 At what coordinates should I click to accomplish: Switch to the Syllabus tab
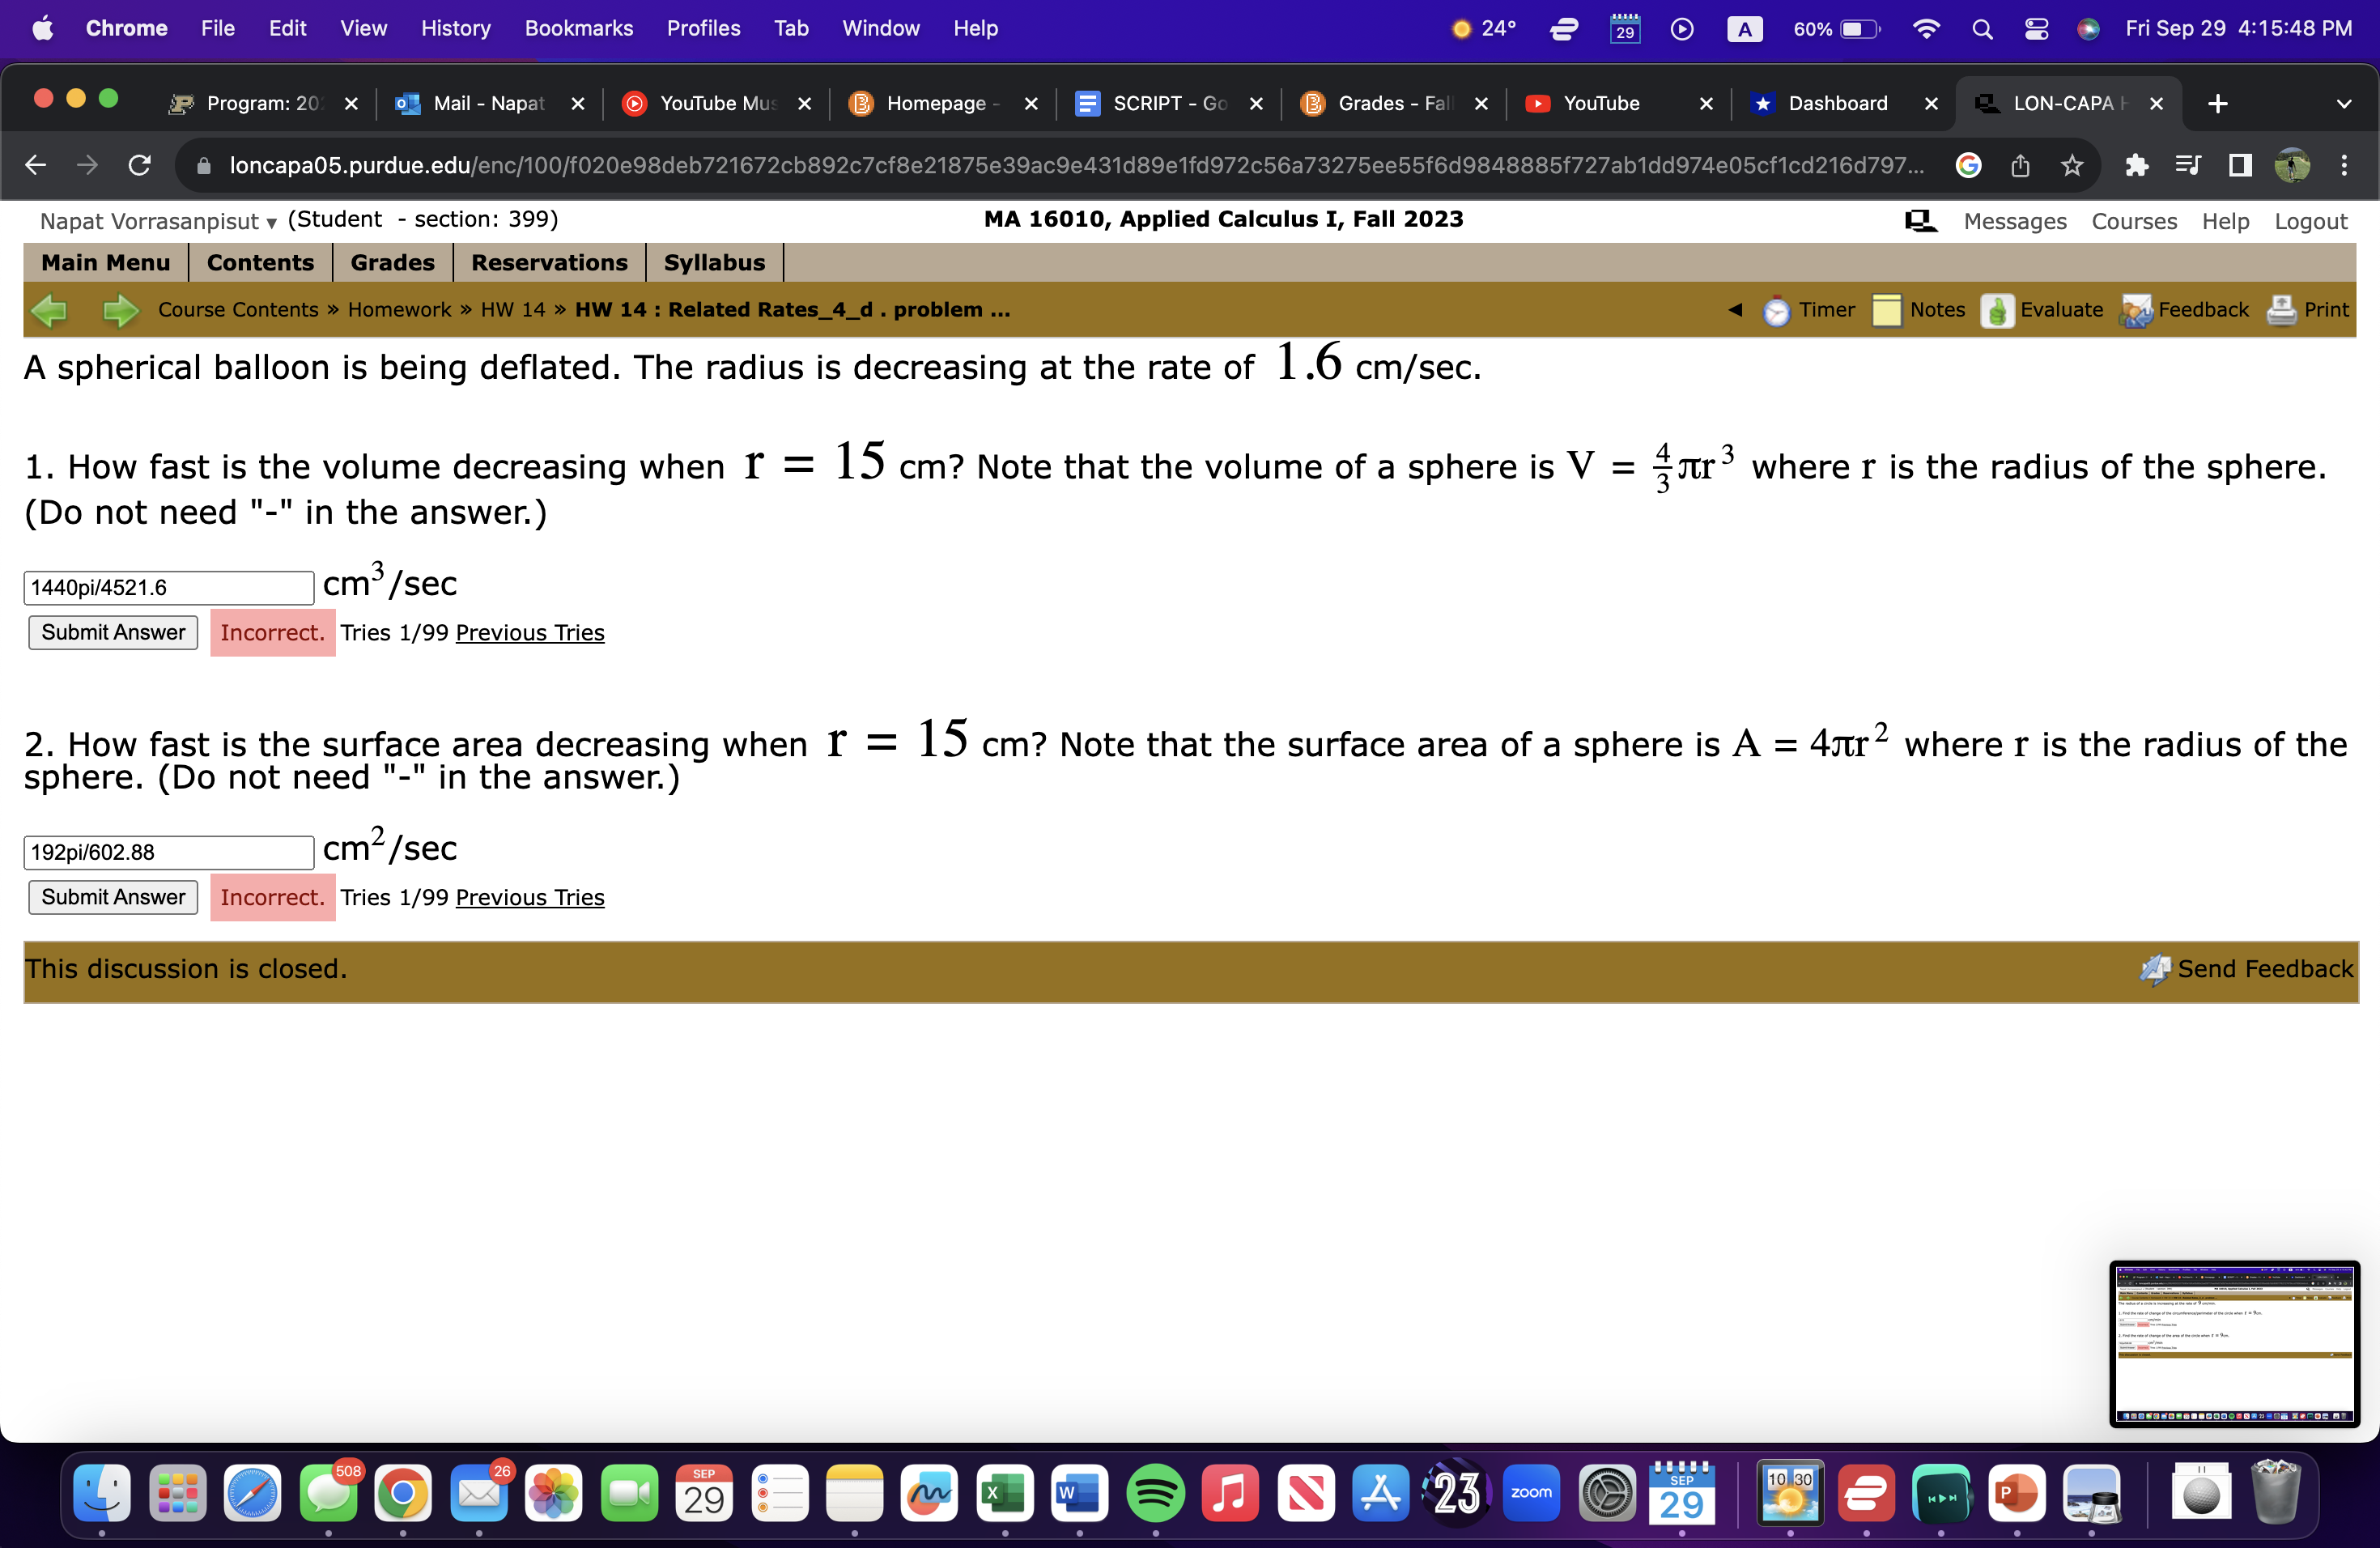pos(714,262)
